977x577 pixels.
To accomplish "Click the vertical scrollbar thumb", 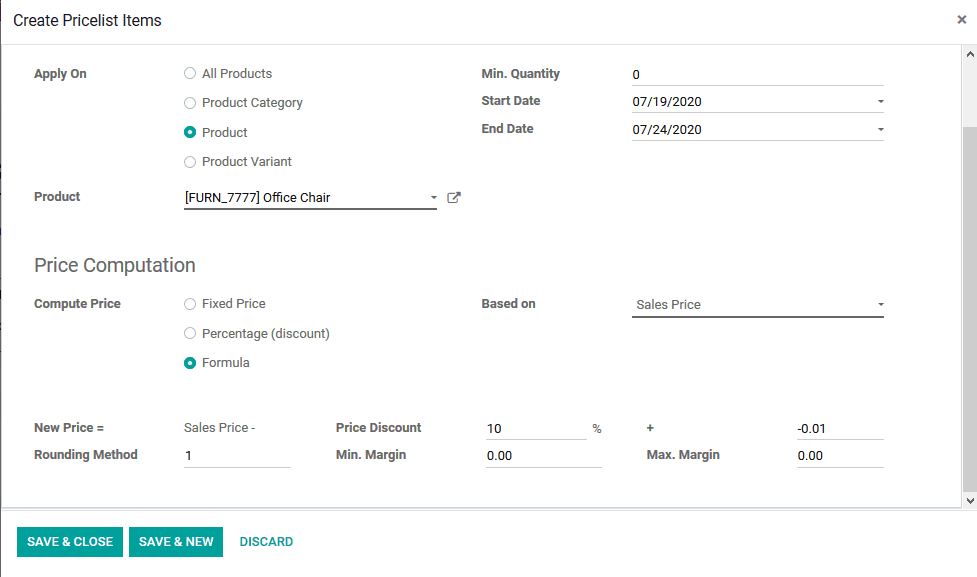I will [x=970, y=308].
